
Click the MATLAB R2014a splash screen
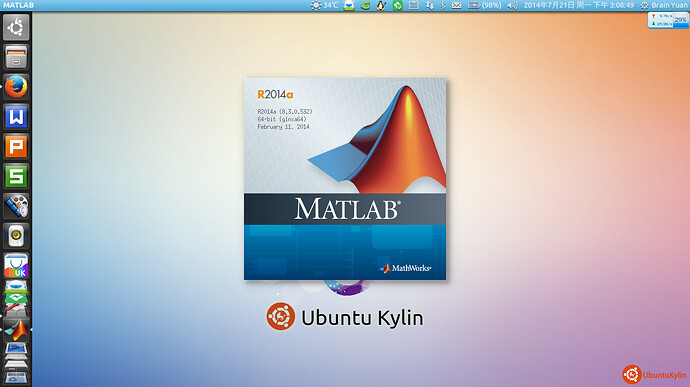click(x=345, y=179)
